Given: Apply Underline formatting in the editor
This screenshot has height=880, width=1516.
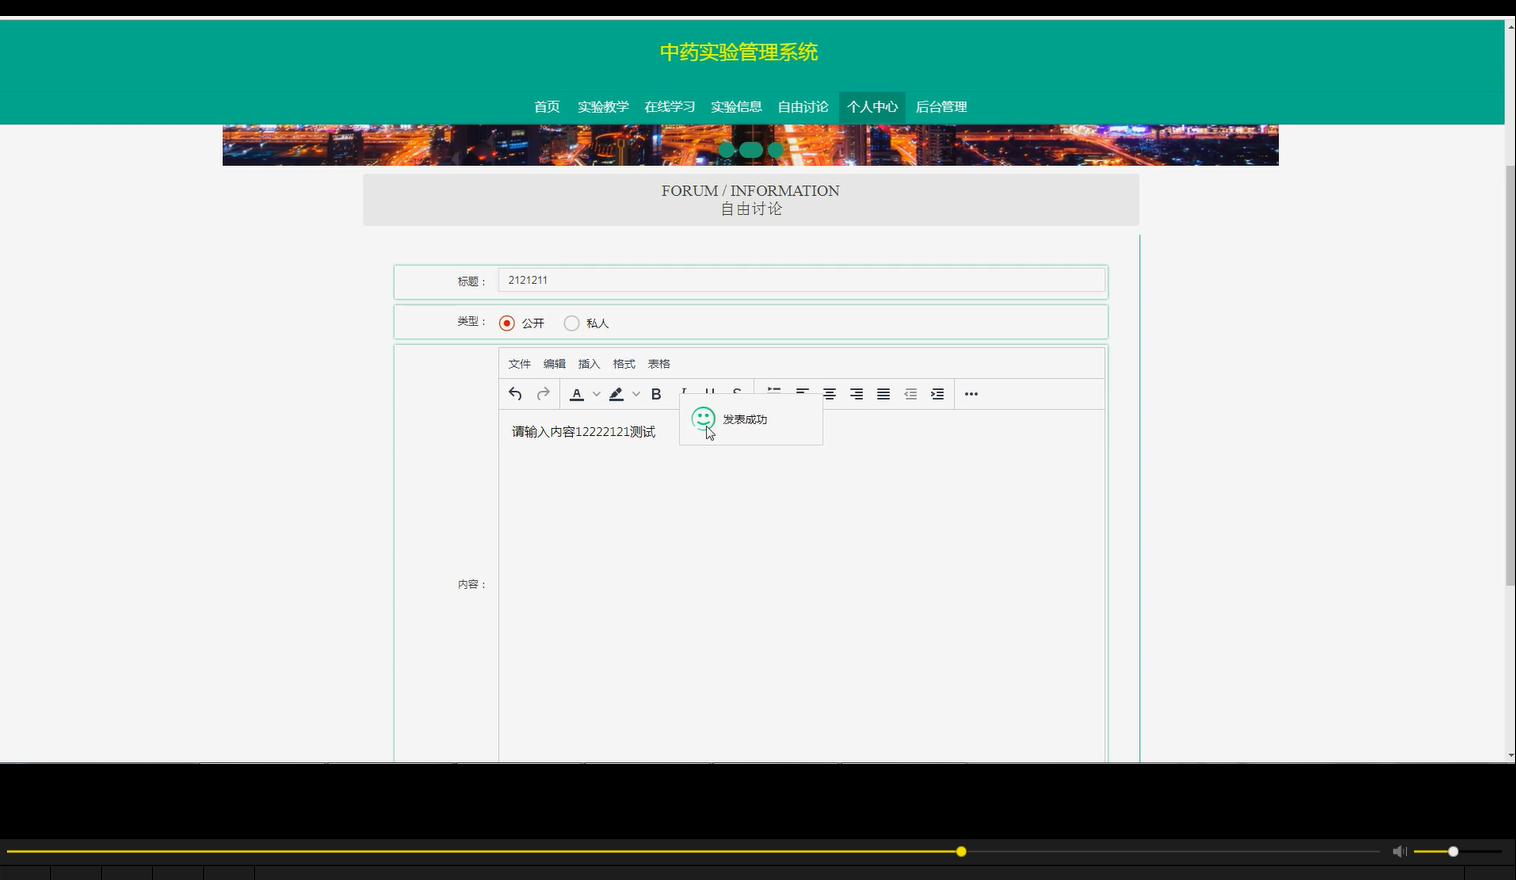Looking at the screenshot, I should pos(709,393).
